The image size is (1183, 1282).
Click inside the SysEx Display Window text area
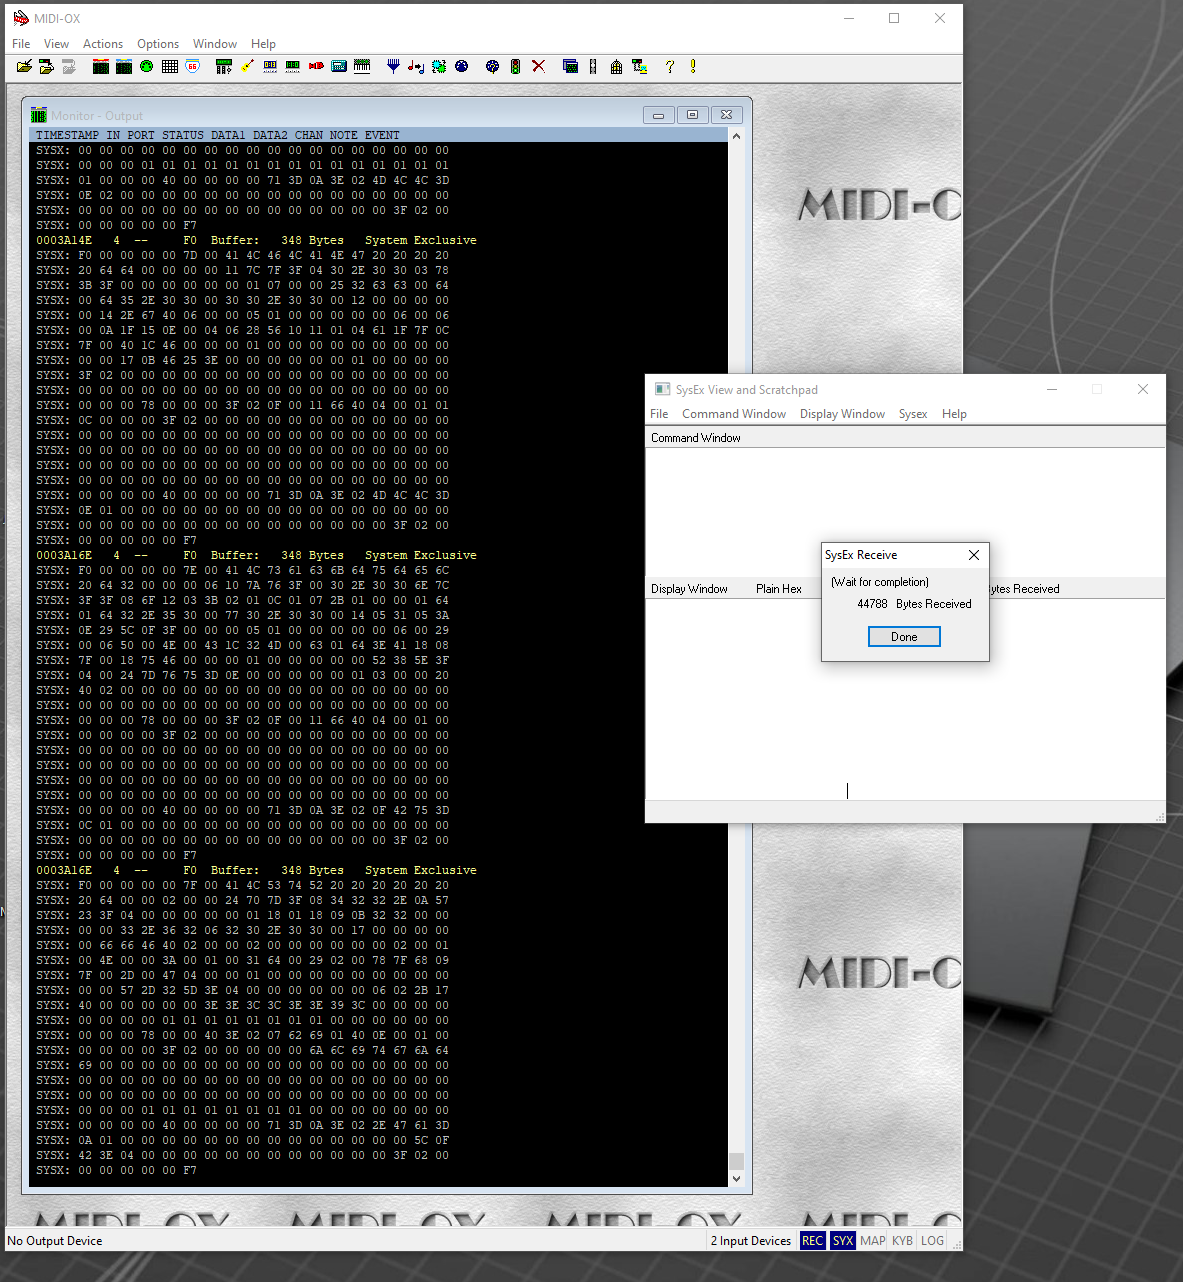[x=905, y=699]
